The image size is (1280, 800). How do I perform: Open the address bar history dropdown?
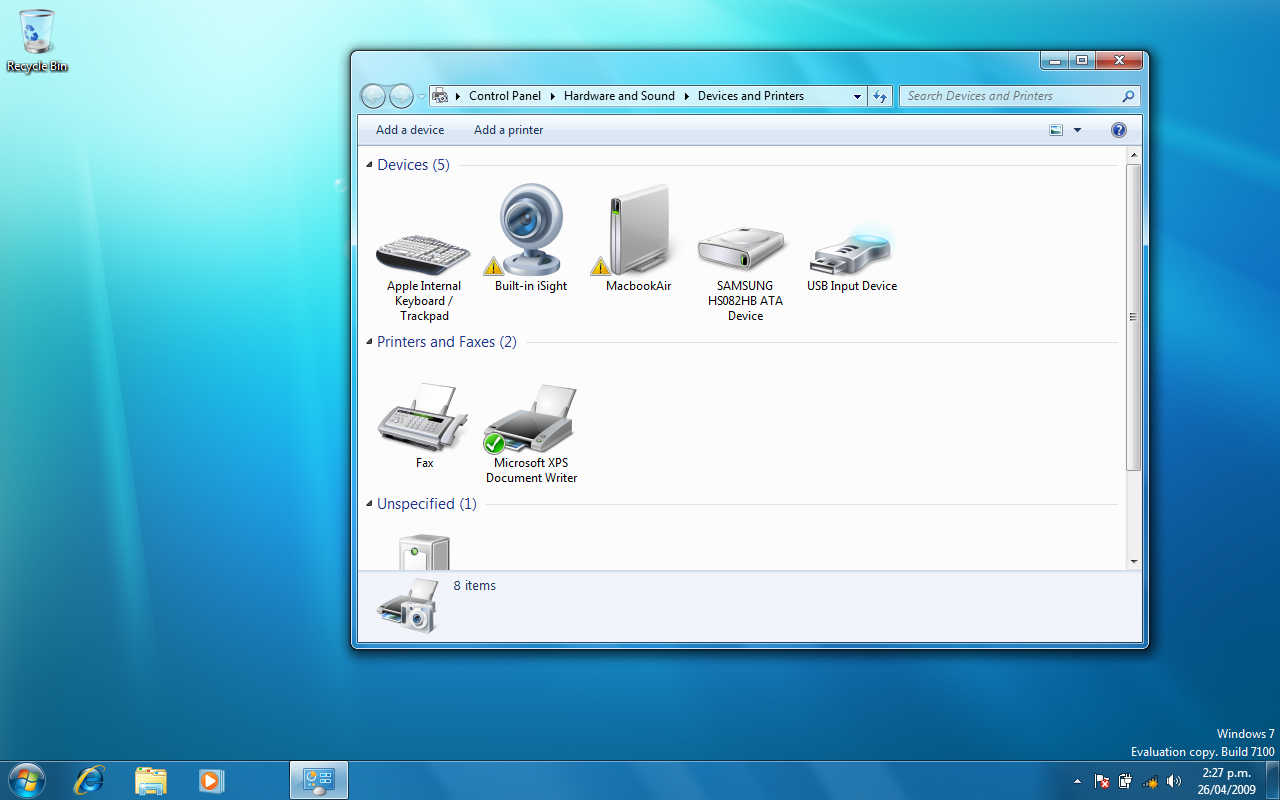coord(857,96)
